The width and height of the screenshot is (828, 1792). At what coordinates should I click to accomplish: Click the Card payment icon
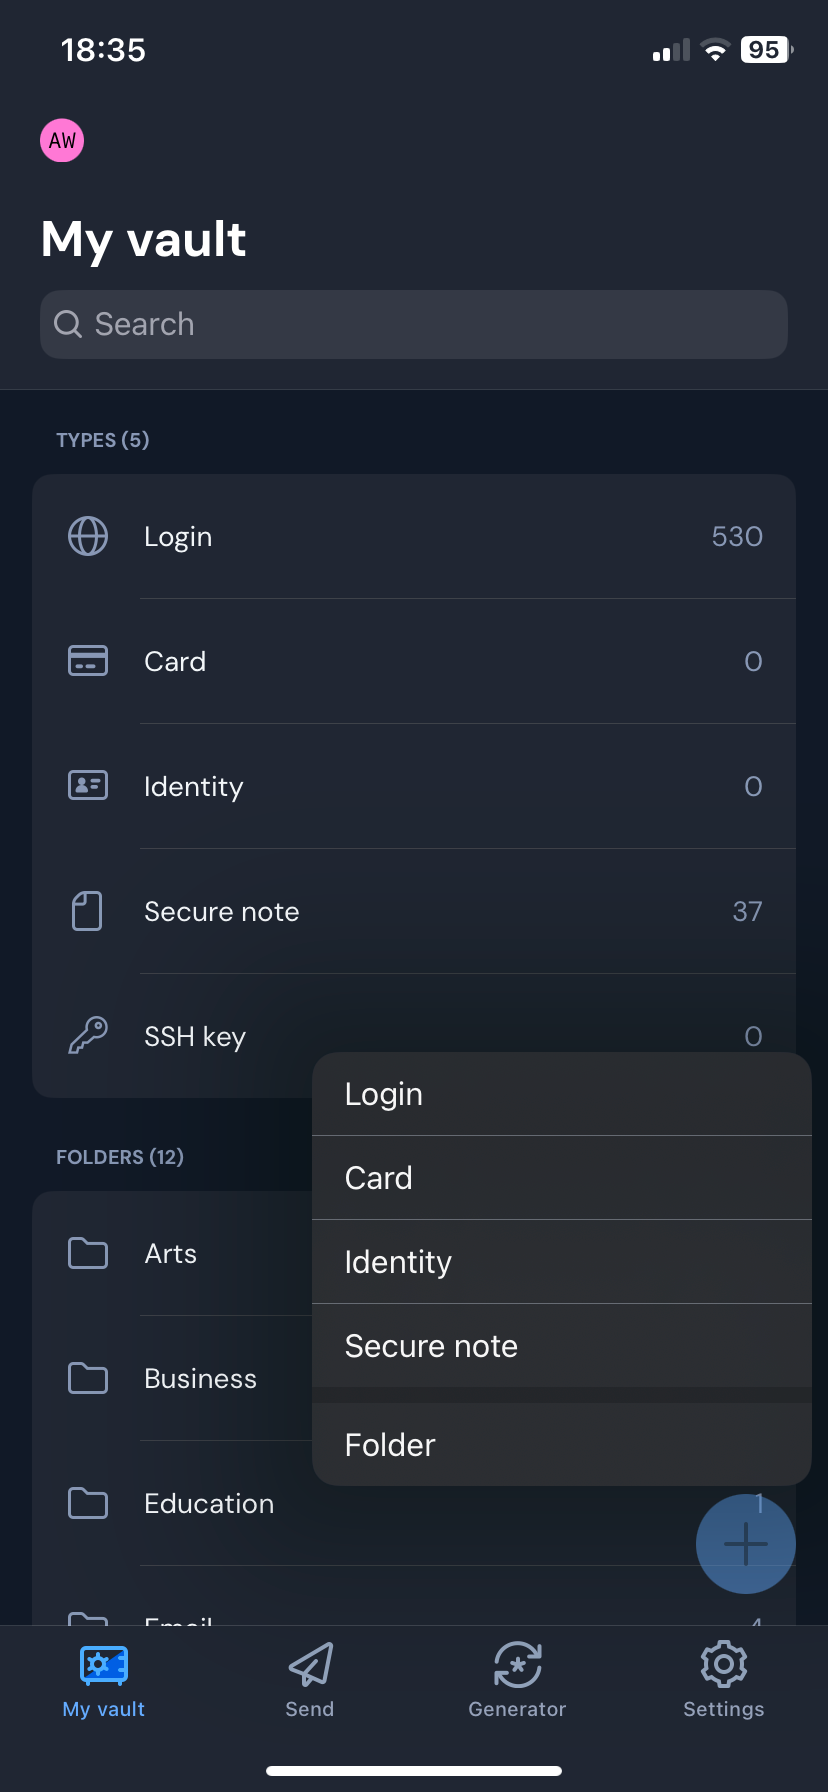coord(88,661)
